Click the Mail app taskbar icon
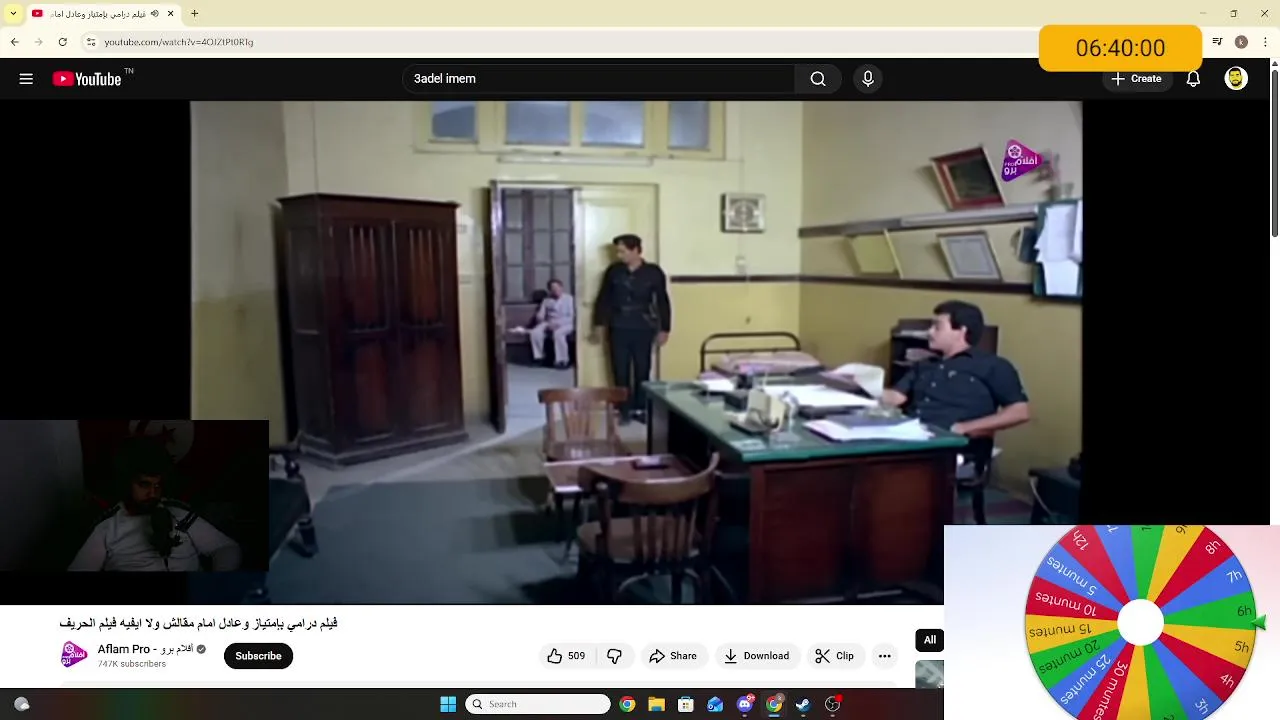The width and height of the screenshot is (1280, 720). click(715, 704)
